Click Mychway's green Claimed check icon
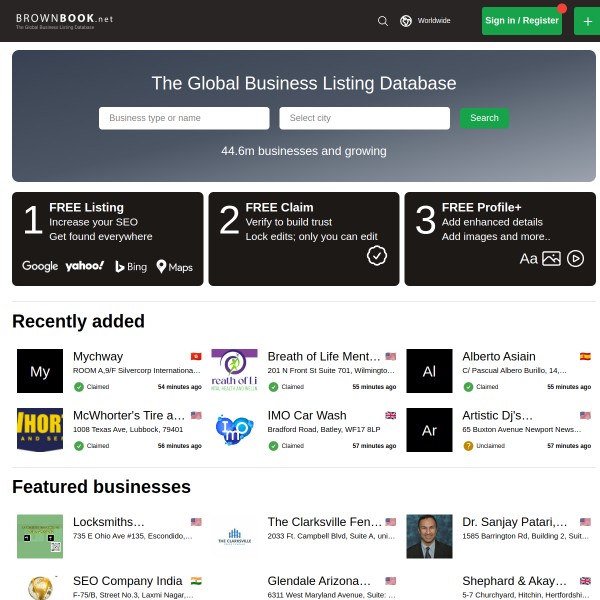This screenshot has height=600, width=600. [x=79, y=387]
